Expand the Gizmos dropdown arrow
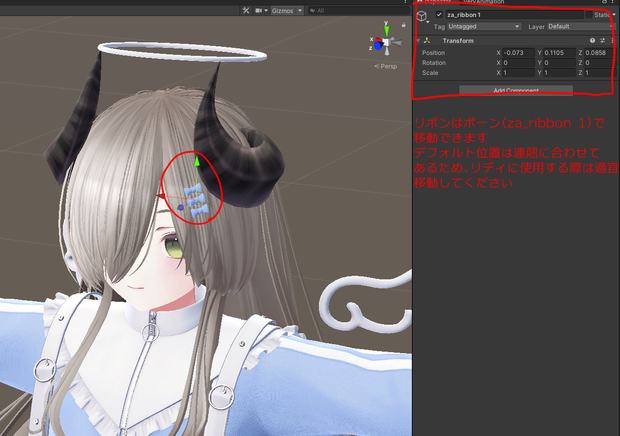 click(300, 11)
